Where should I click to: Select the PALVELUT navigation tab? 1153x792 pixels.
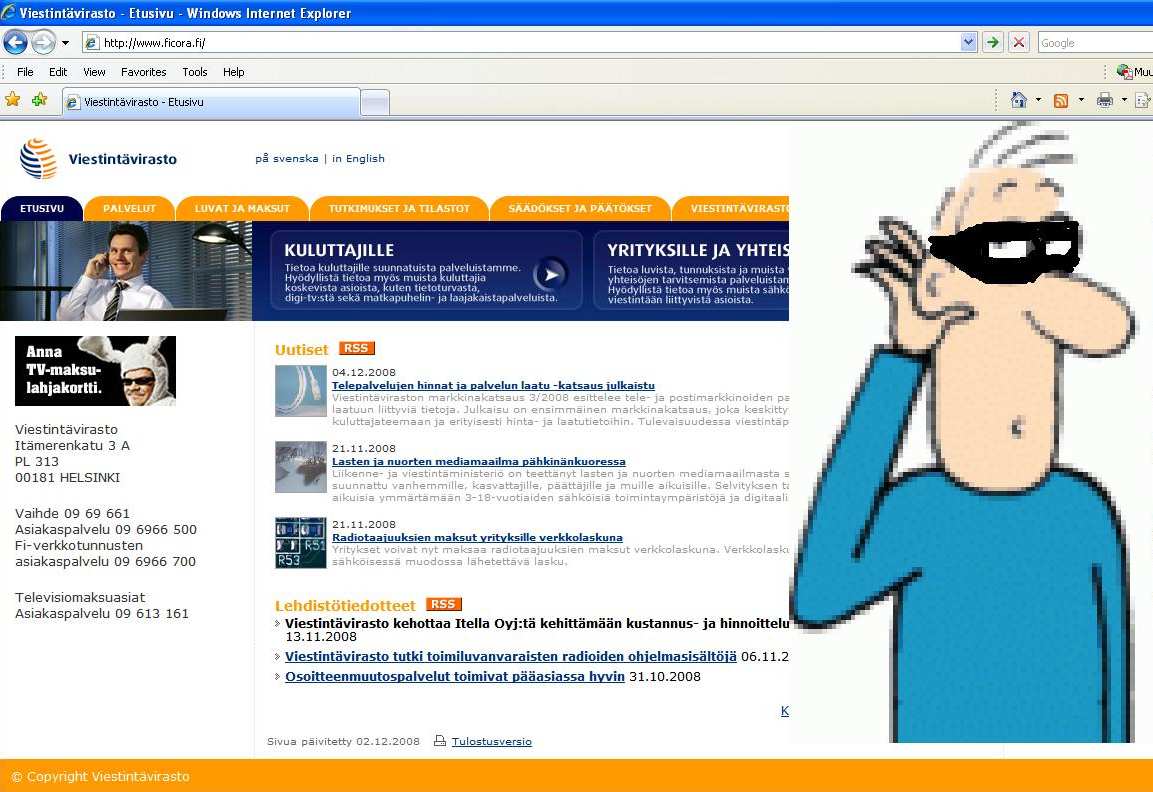tap(129, 208)
